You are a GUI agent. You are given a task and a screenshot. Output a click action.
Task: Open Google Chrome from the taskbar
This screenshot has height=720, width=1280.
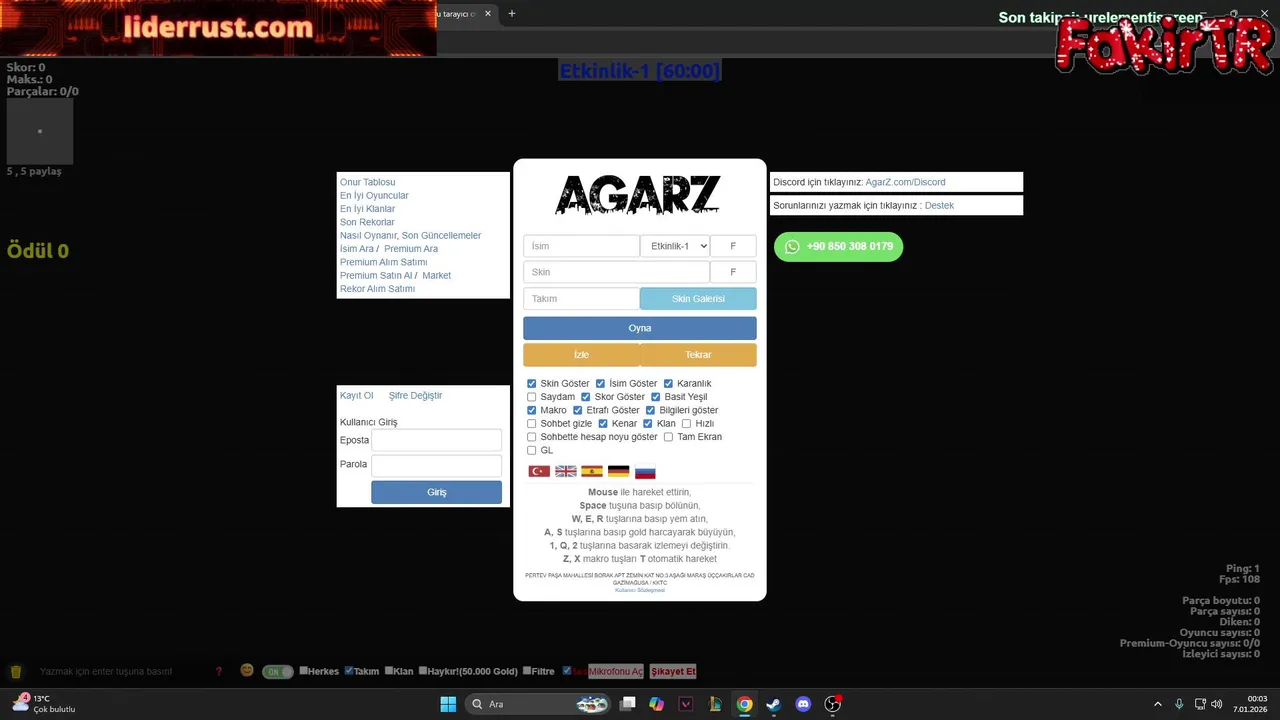tap(744, 704)
